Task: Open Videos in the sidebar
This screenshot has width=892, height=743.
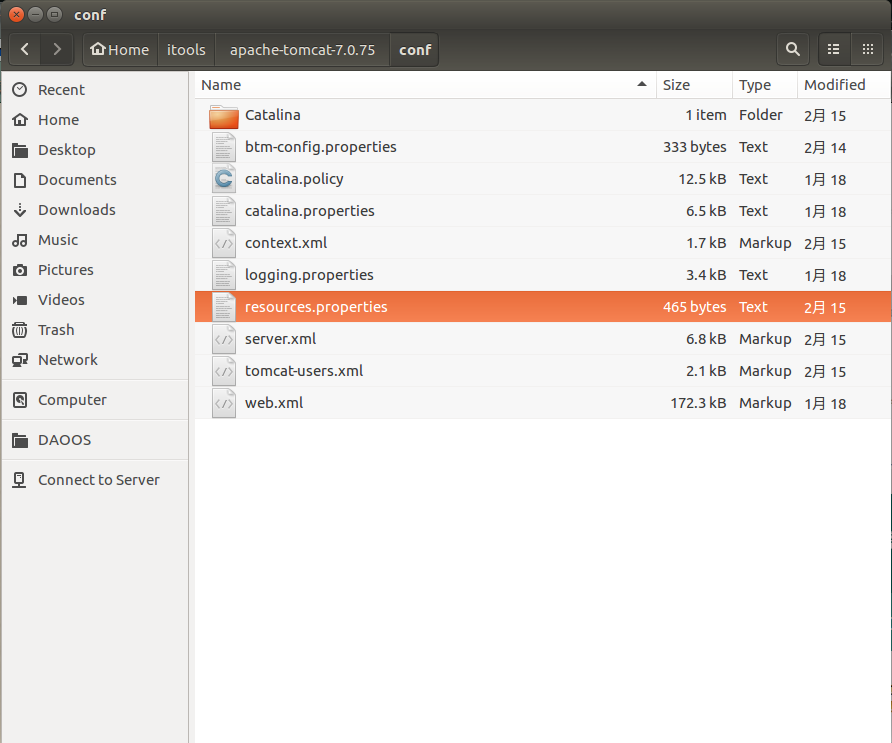Action: [94, 300]
